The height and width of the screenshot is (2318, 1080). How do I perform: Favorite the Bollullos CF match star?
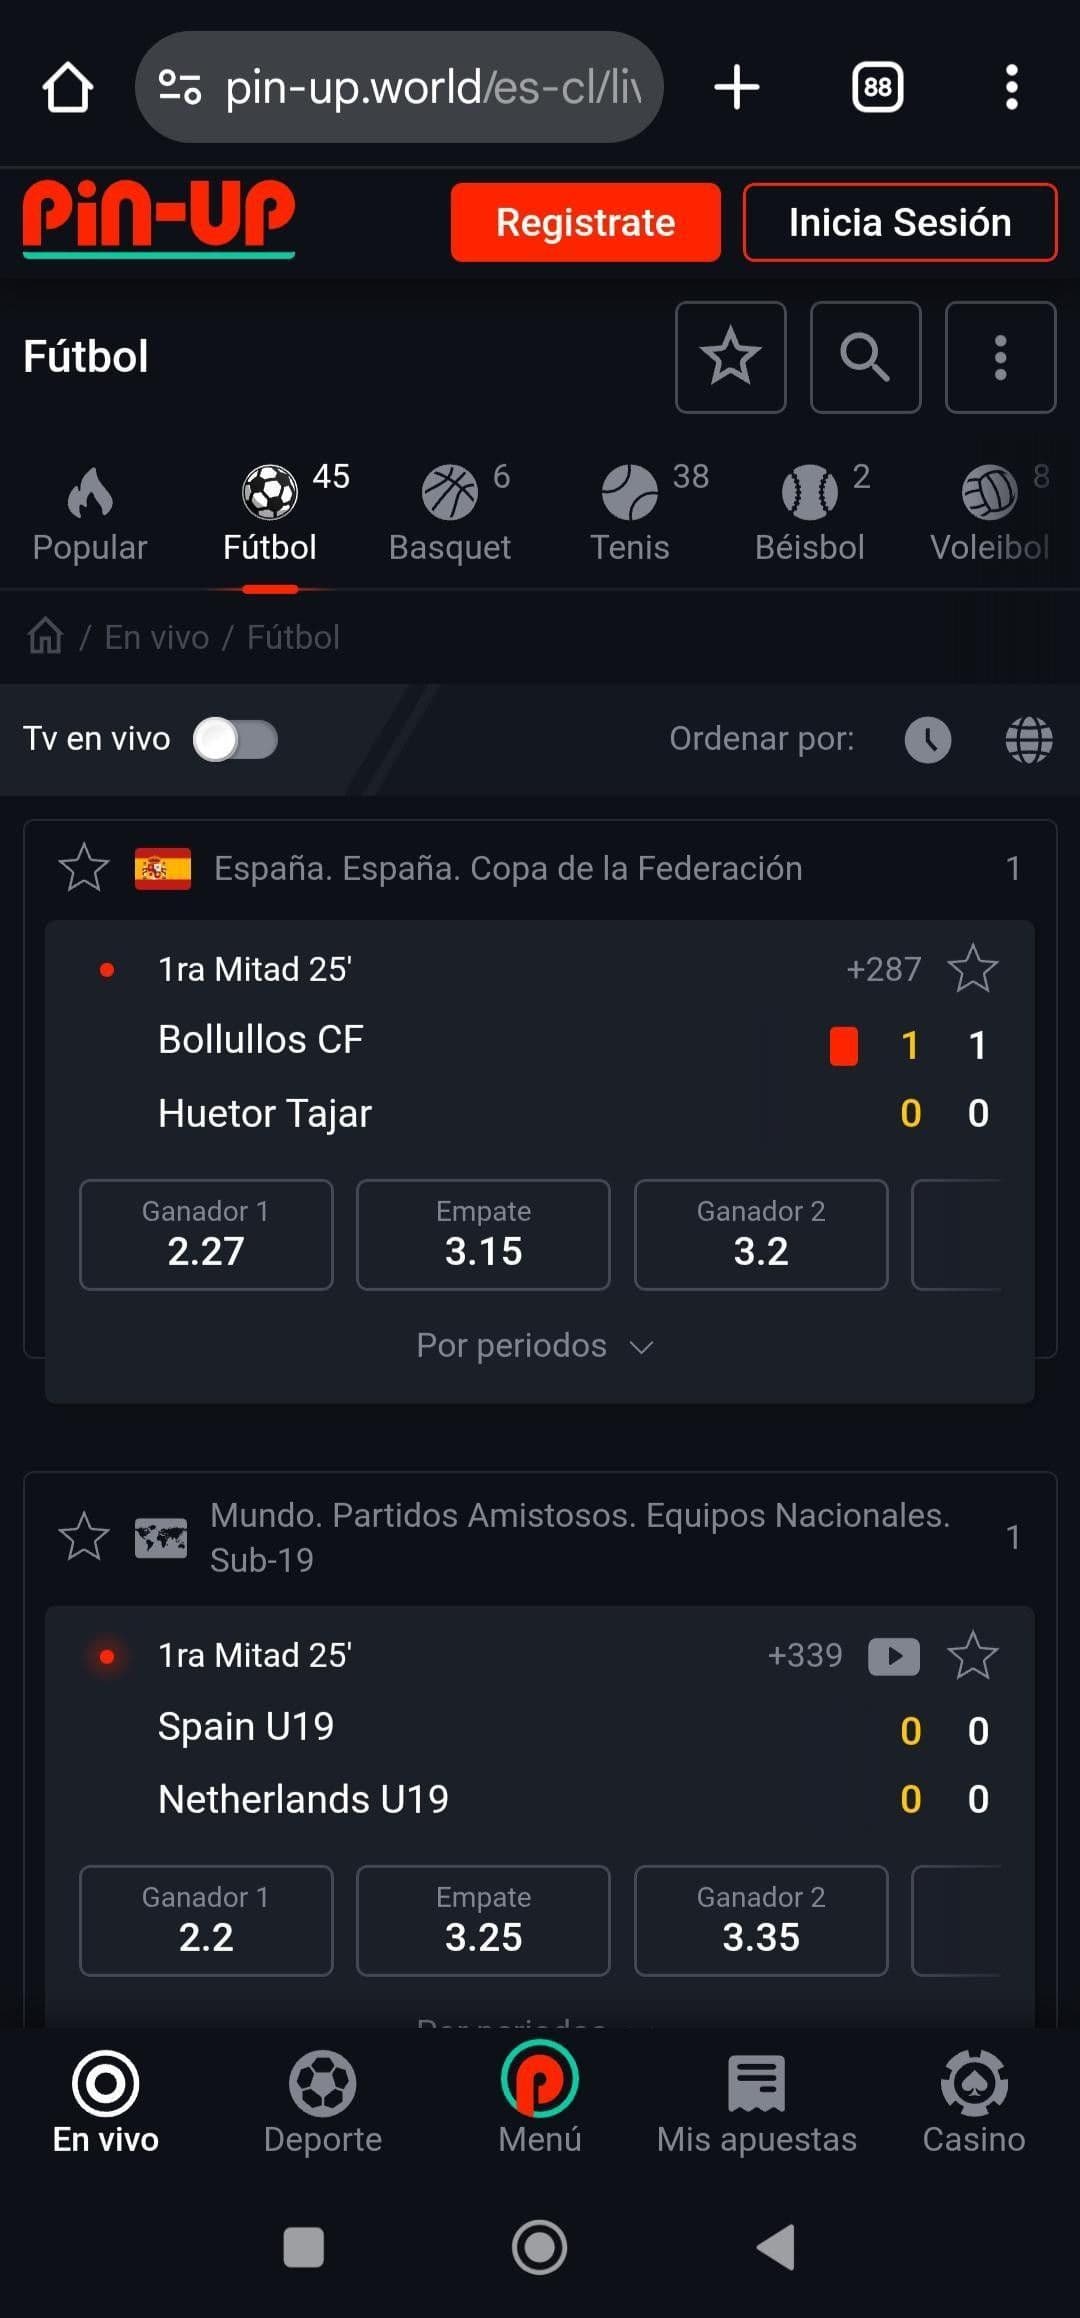972,968
